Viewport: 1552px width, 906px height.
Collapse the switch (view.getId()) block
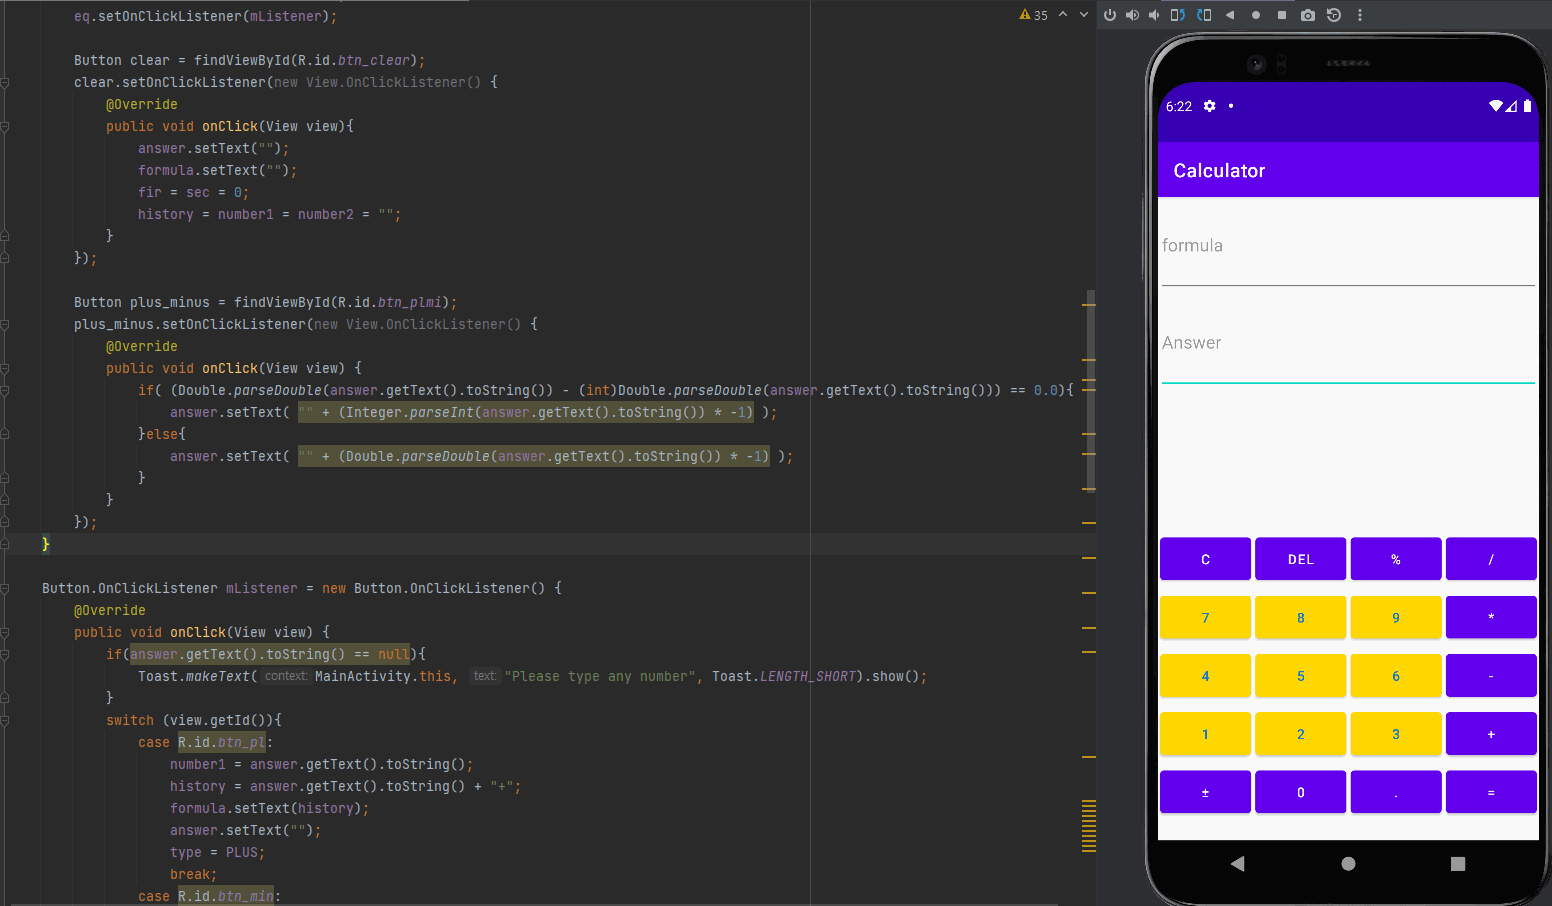pos(5,721)
